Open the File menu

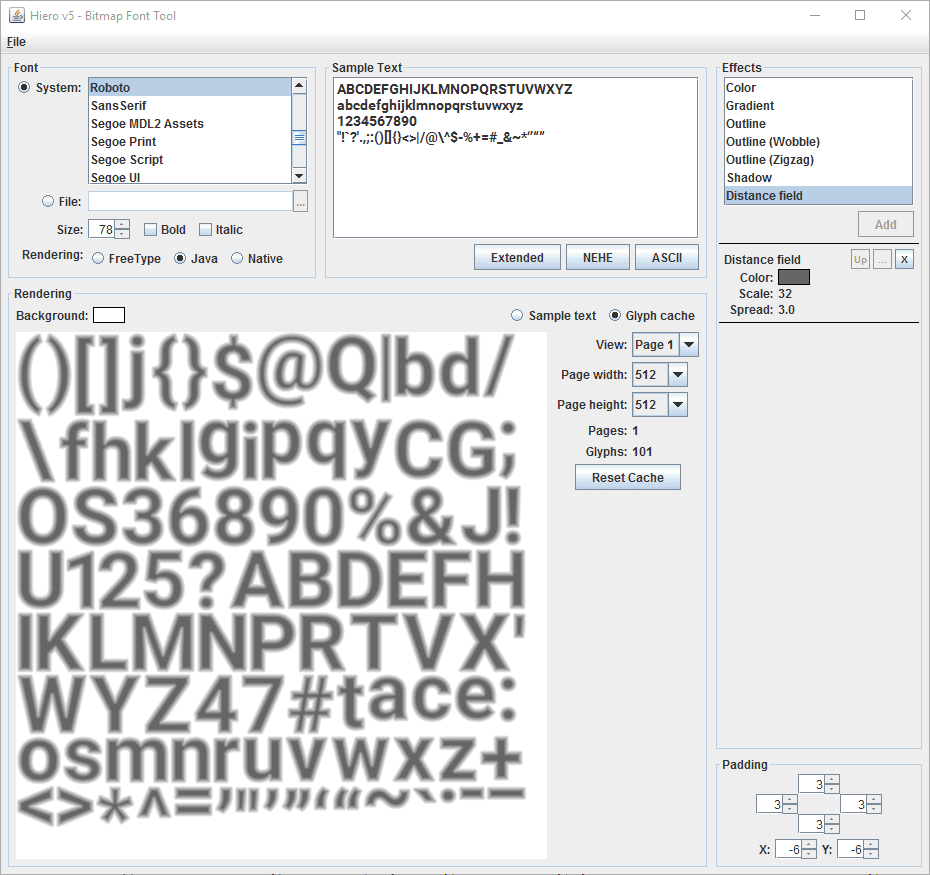16,42
